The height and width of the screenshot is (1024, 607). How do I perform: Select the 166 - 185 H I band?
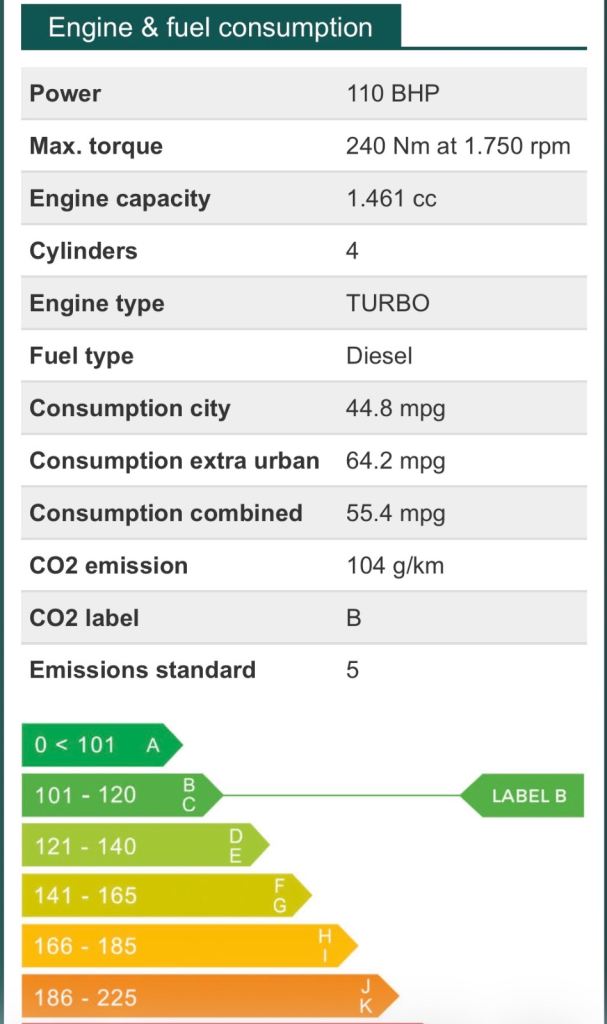[x=189, y=946]
